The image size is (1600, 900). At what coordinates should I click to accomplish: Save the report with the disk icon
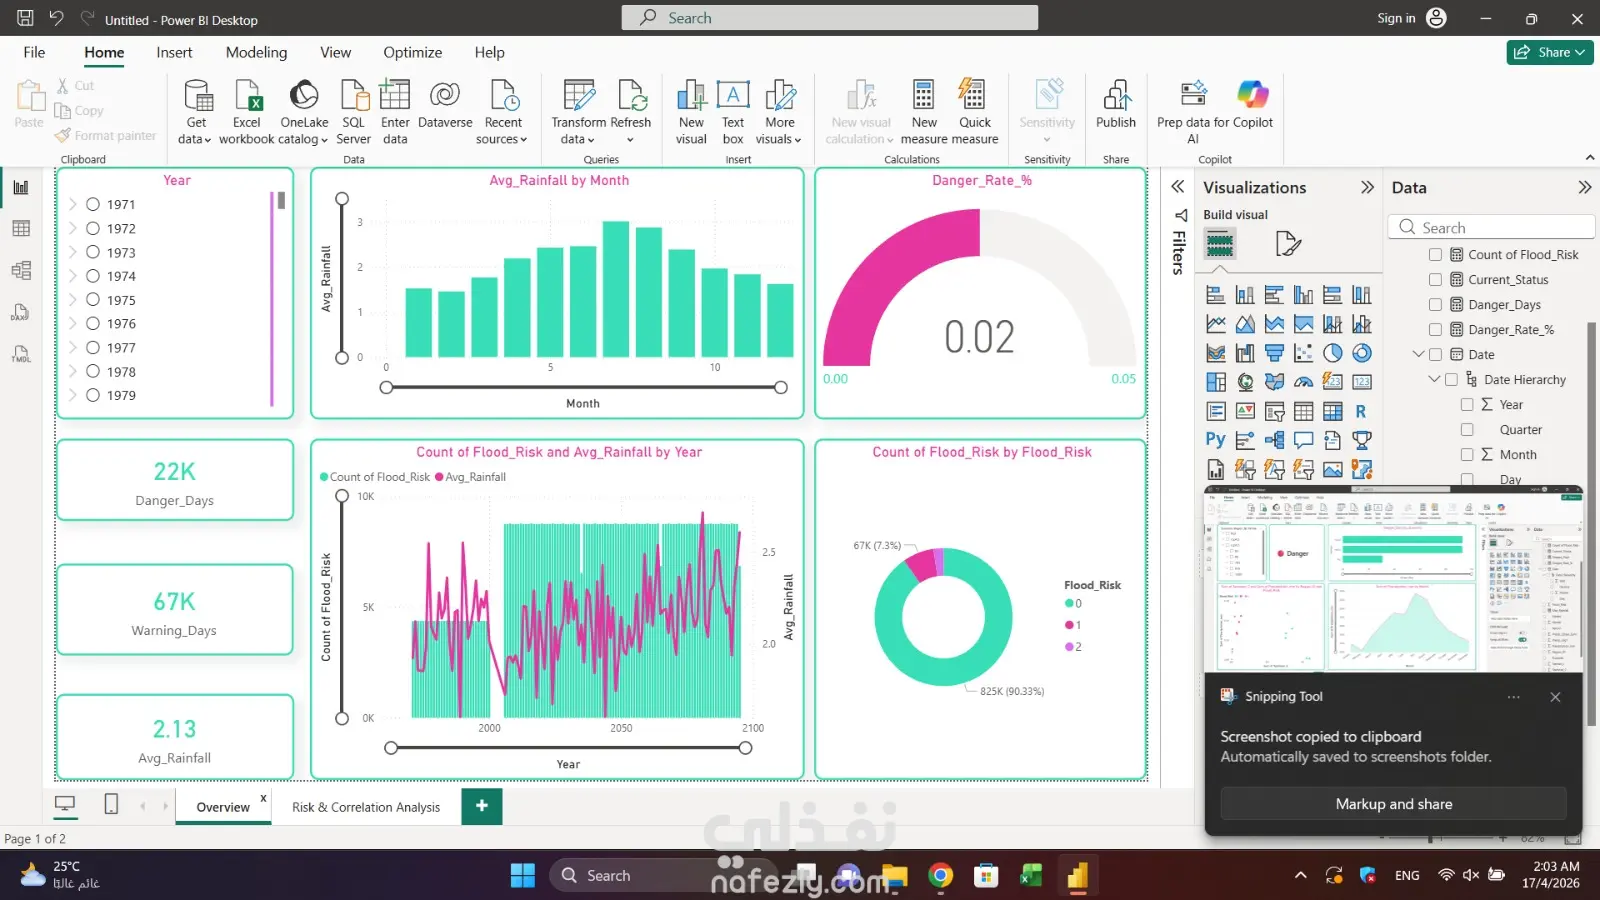(x=25, y=18)
